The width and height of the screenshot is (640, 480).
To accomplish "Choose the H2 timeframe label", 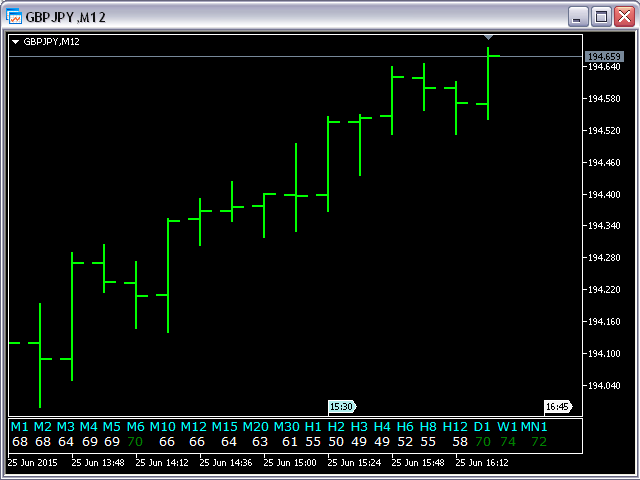I will [x=336, y=427].
